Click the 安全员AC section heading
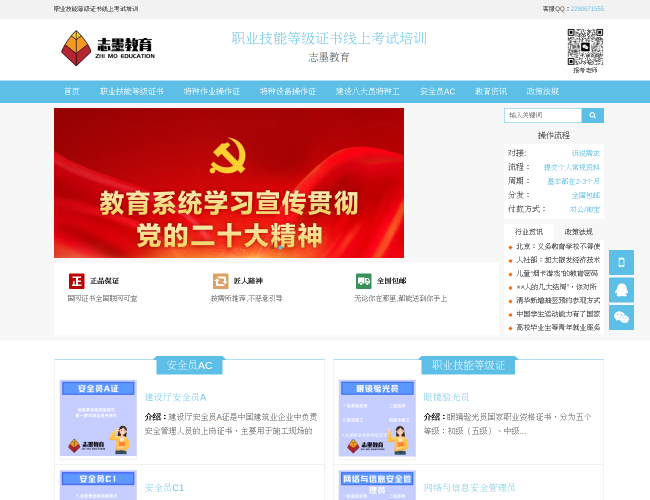 (189, 365)
